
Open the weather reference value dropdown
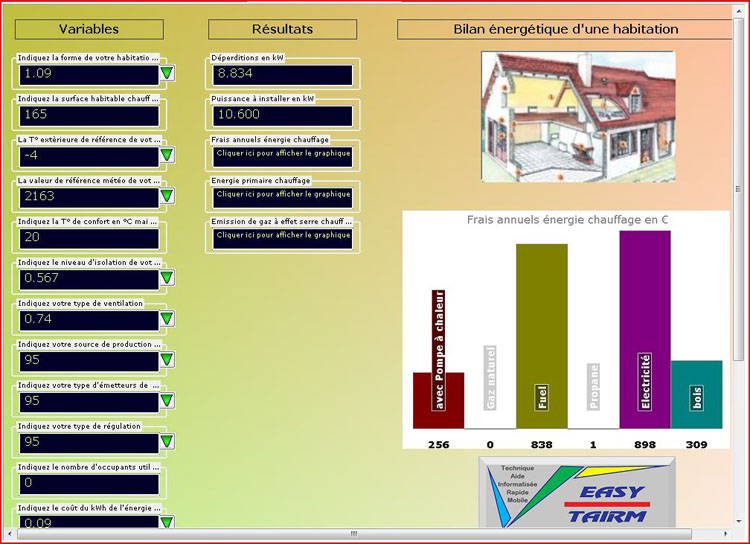coord(167,197)
